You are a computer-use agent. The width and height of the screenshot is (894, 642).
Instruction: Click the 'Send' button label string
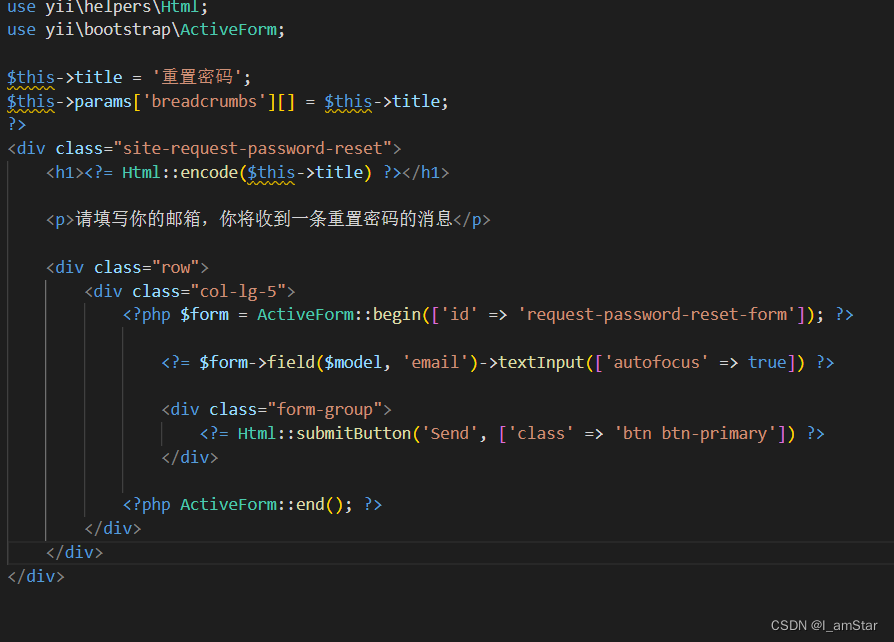[x=449, y=434]
